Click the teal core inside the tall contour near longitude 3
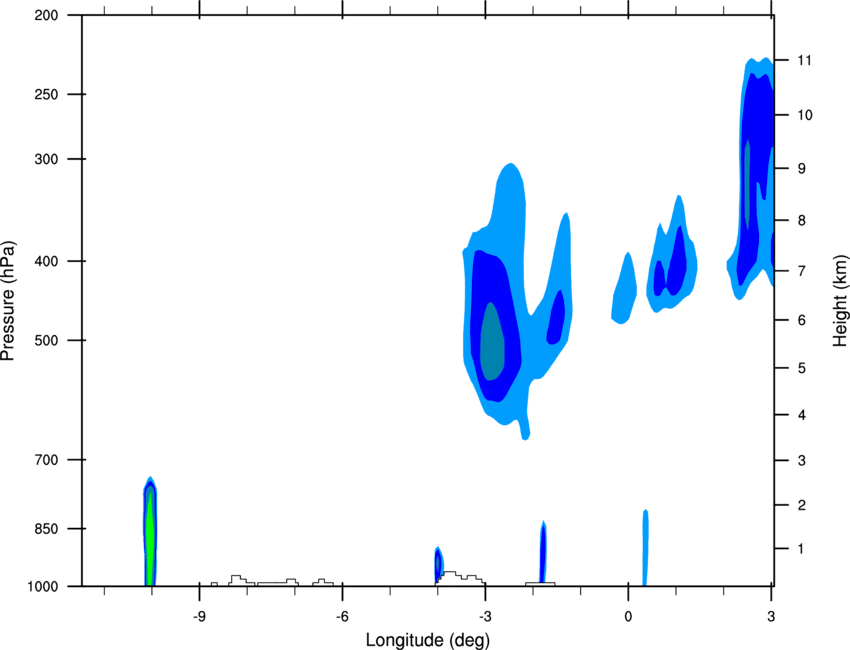 748,184
